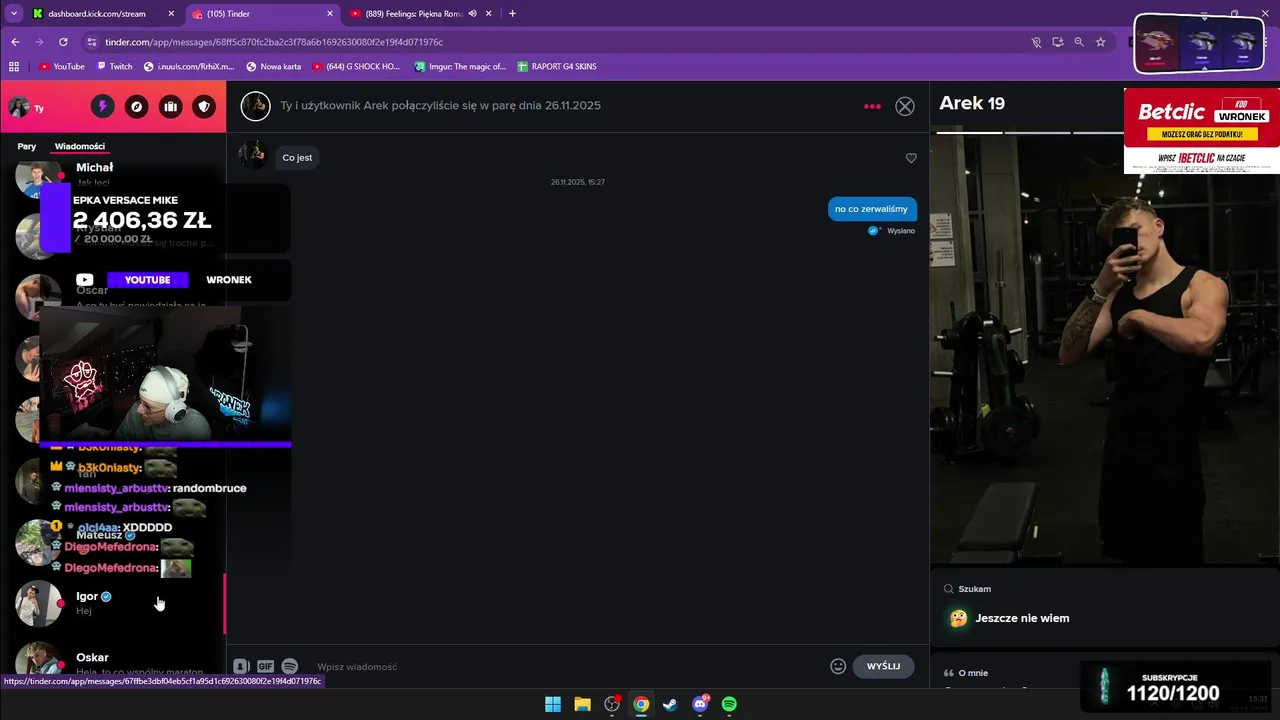Image resolution: width=1280 pixels, height=720 pixels.
Task: Click the tinder.com address bar URL
Action: click(x=274, y=42)
